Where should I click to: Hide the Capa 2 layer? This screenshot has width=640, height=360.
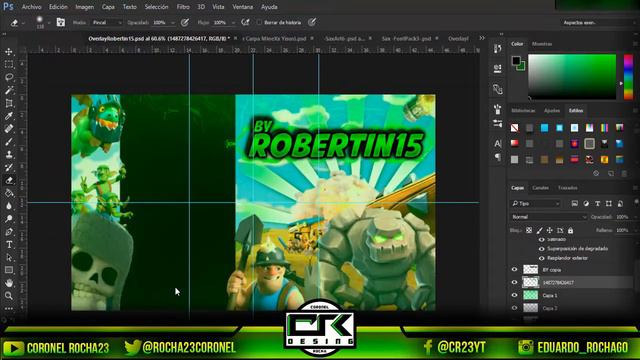514,308
